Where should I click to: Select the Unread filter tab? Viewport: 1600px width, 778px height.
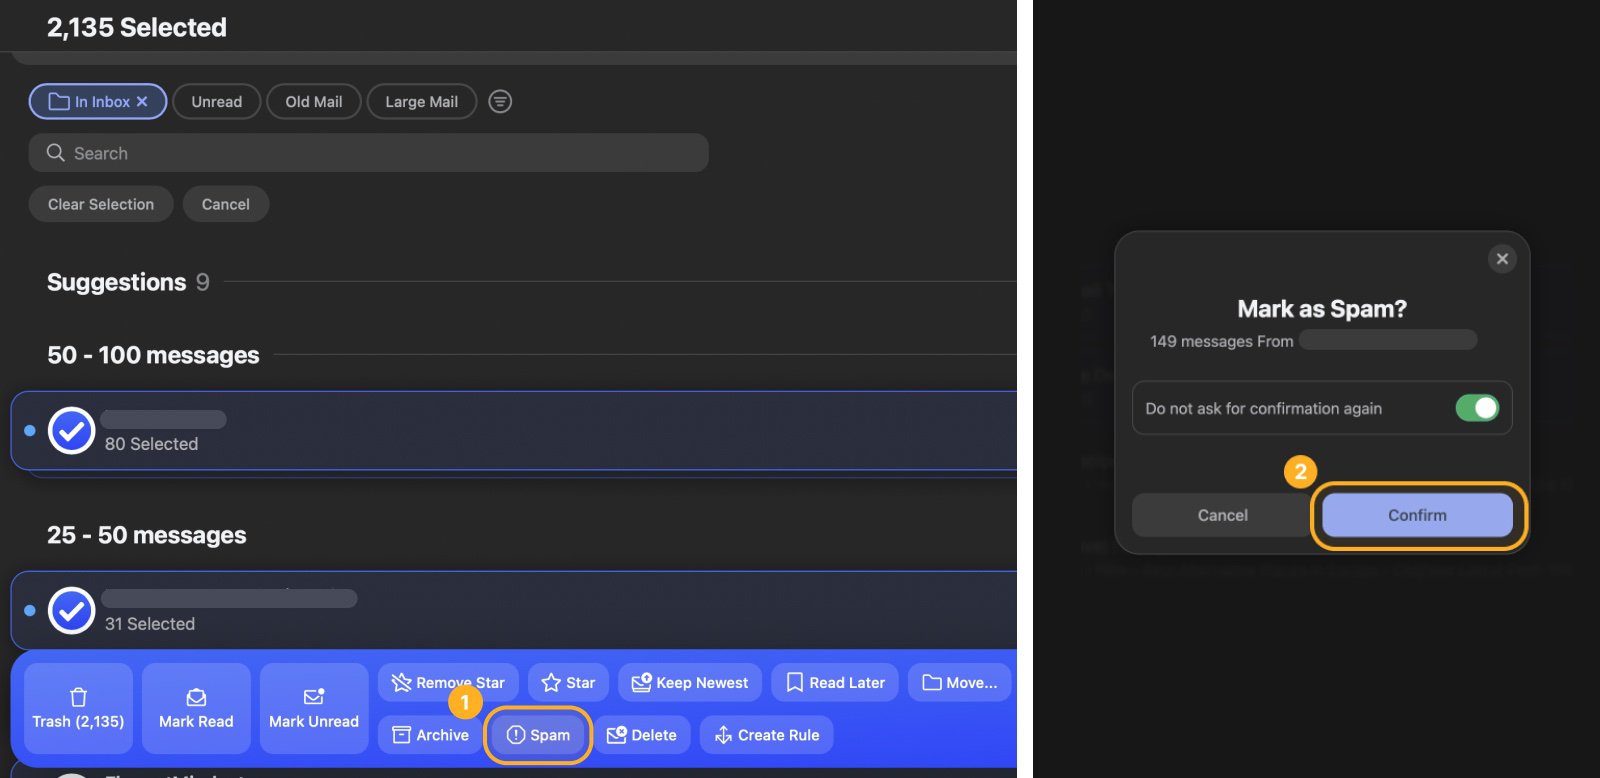point(217,102)
